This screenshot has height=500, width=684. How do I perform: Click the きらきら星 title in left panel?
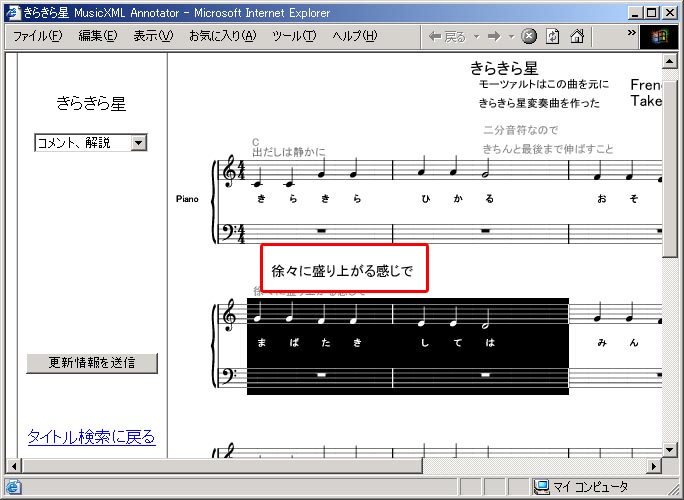[91, 103]
